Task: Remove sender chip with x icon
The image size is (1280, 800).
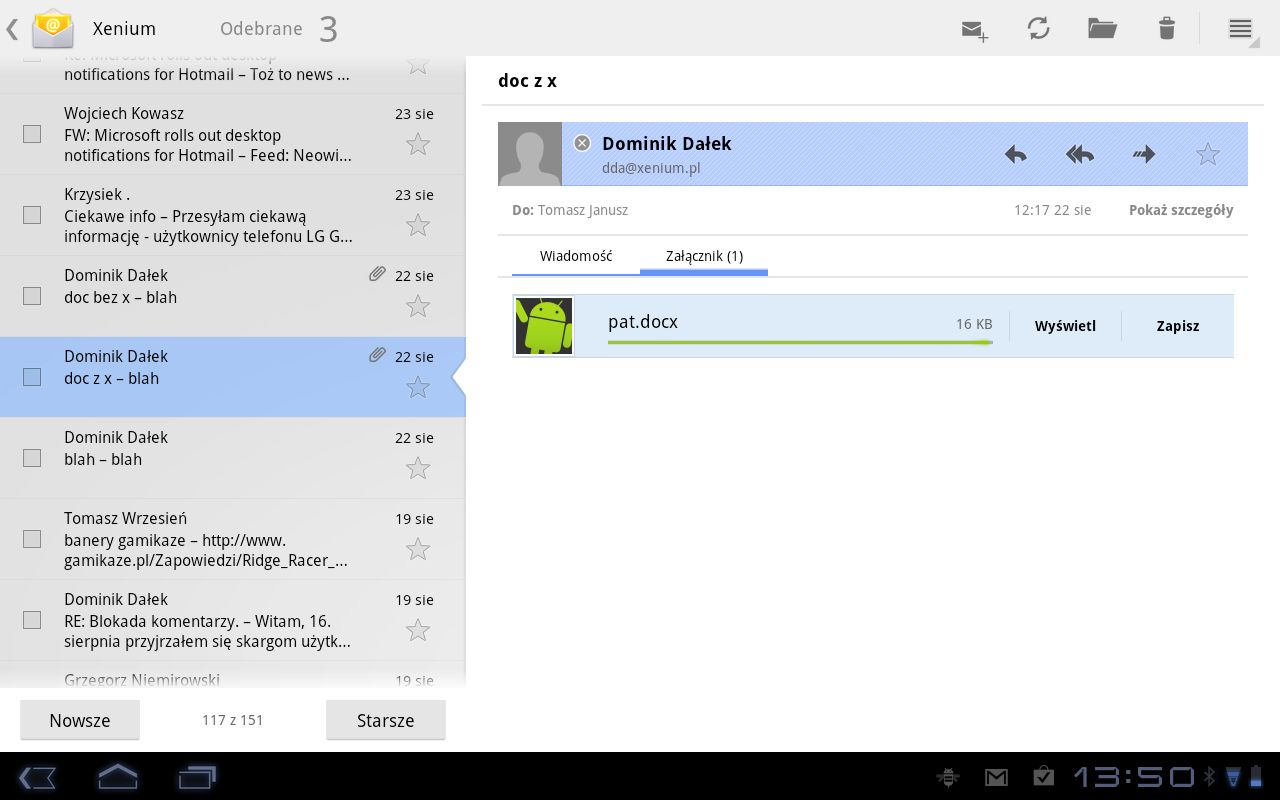Action: 582,143
